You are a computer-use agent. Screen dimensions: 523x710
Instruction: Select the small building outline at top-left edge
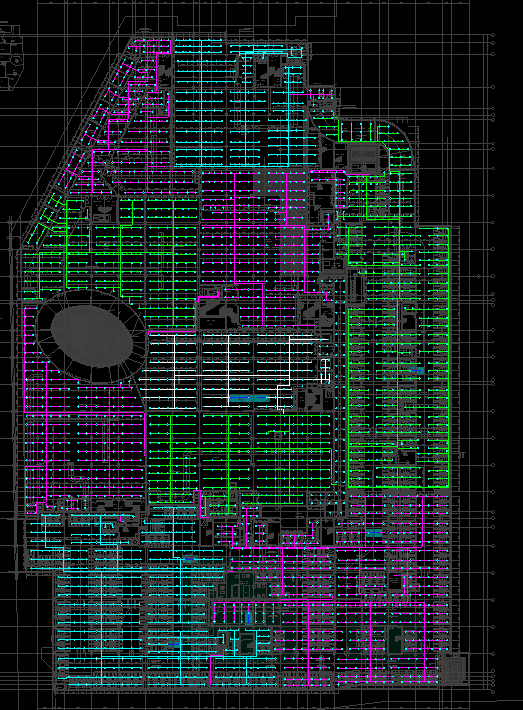11,58
